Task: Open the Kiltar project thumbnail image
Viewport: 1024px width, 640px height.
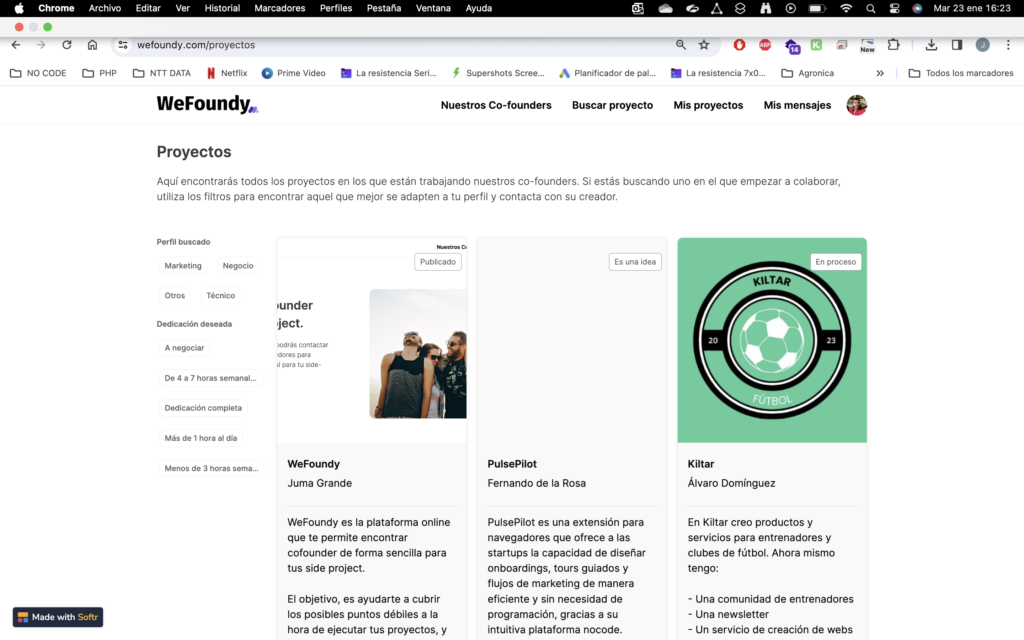Action: pos(772,340)
